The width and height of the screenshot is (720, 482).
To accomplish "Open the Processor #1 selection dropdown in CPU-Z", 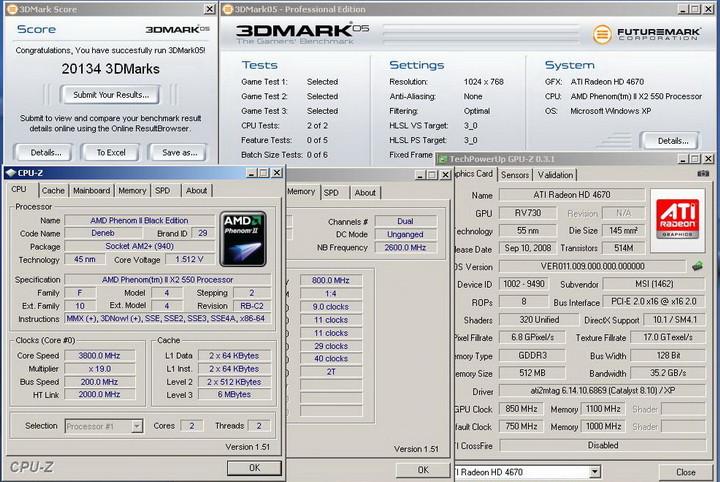I will coord(136,426).
